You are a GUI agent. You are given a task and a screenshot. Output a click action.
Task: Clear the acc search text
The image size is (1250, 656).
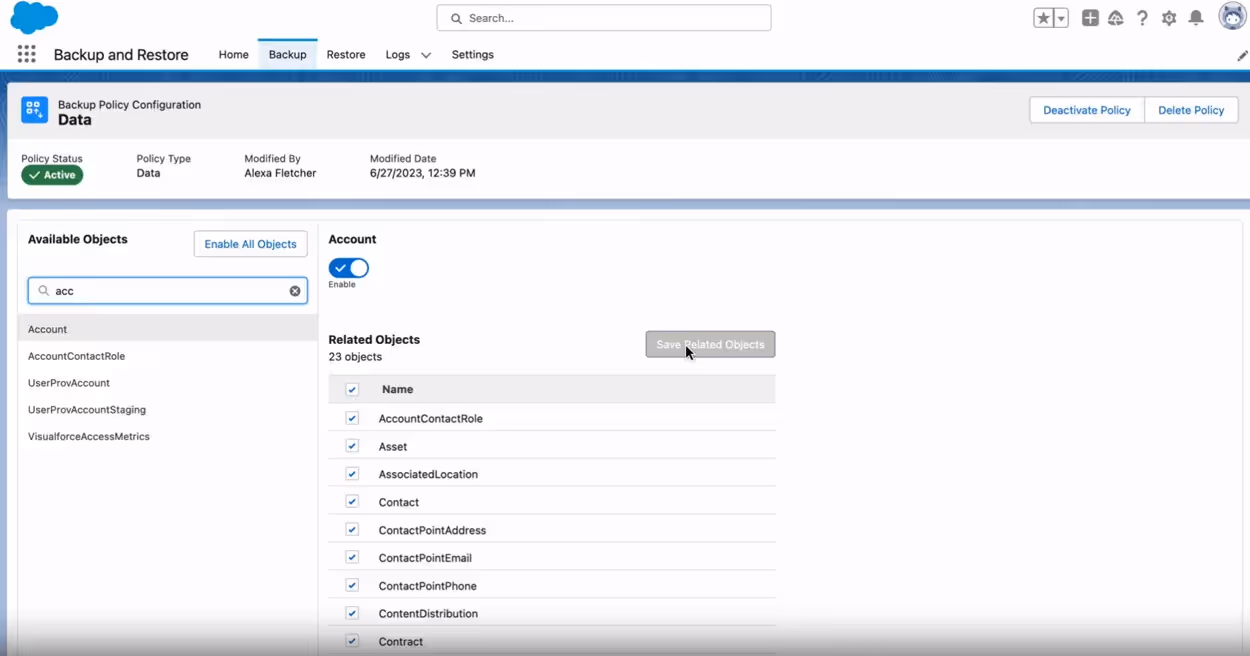pyautogui.click(x=295, y=291)
